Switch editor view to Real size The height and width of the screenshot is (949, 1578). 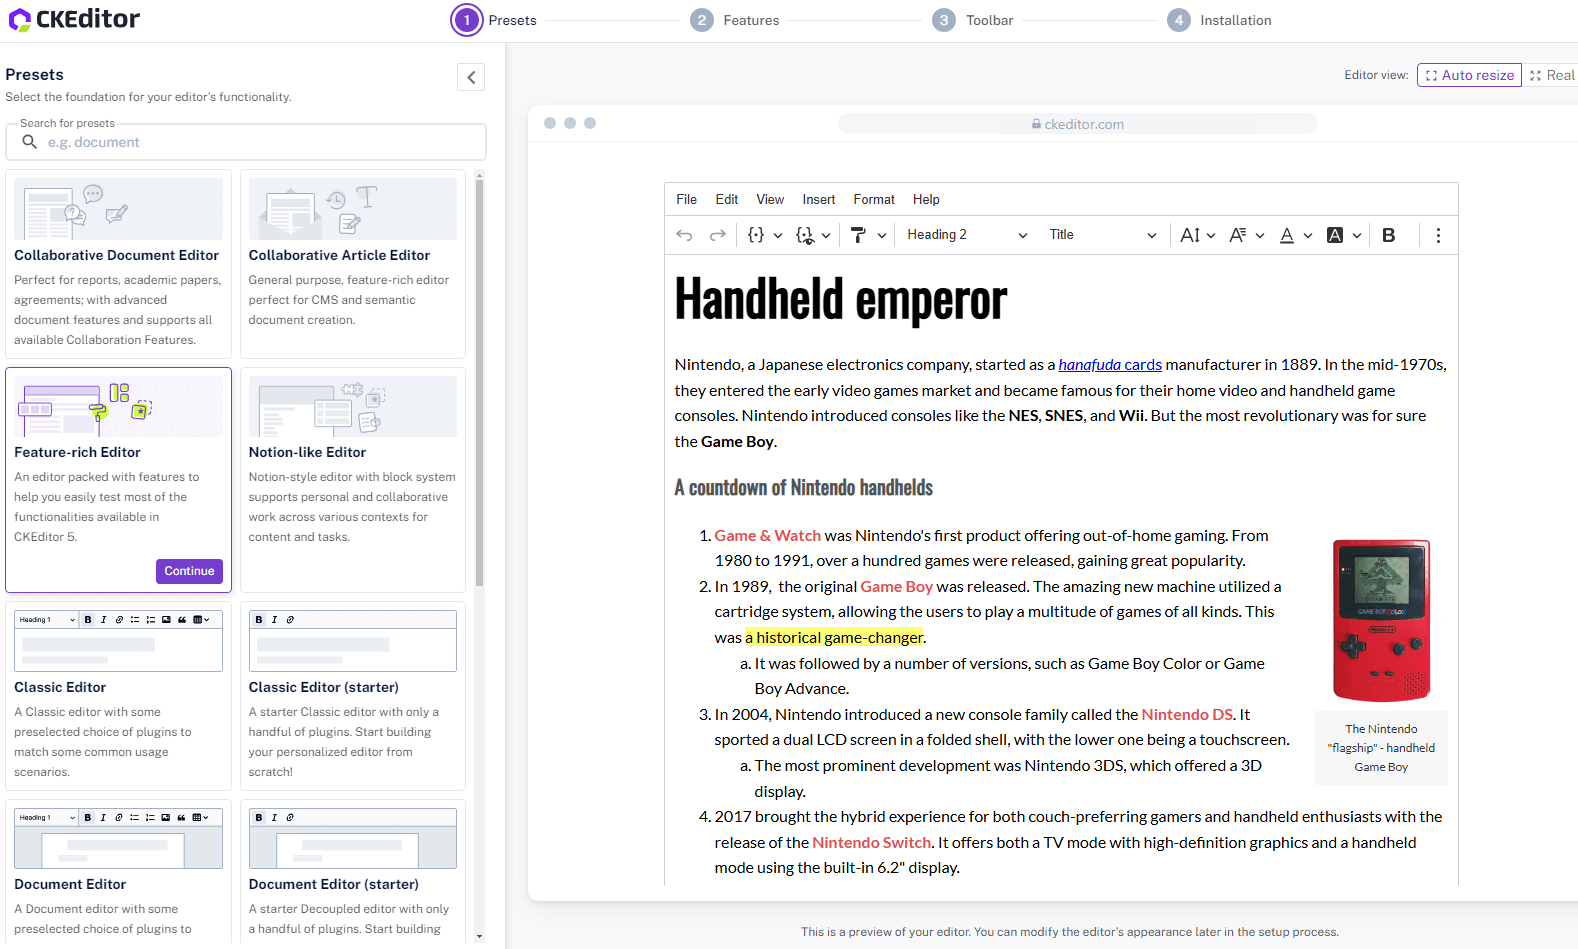[x=1552, y=75]
